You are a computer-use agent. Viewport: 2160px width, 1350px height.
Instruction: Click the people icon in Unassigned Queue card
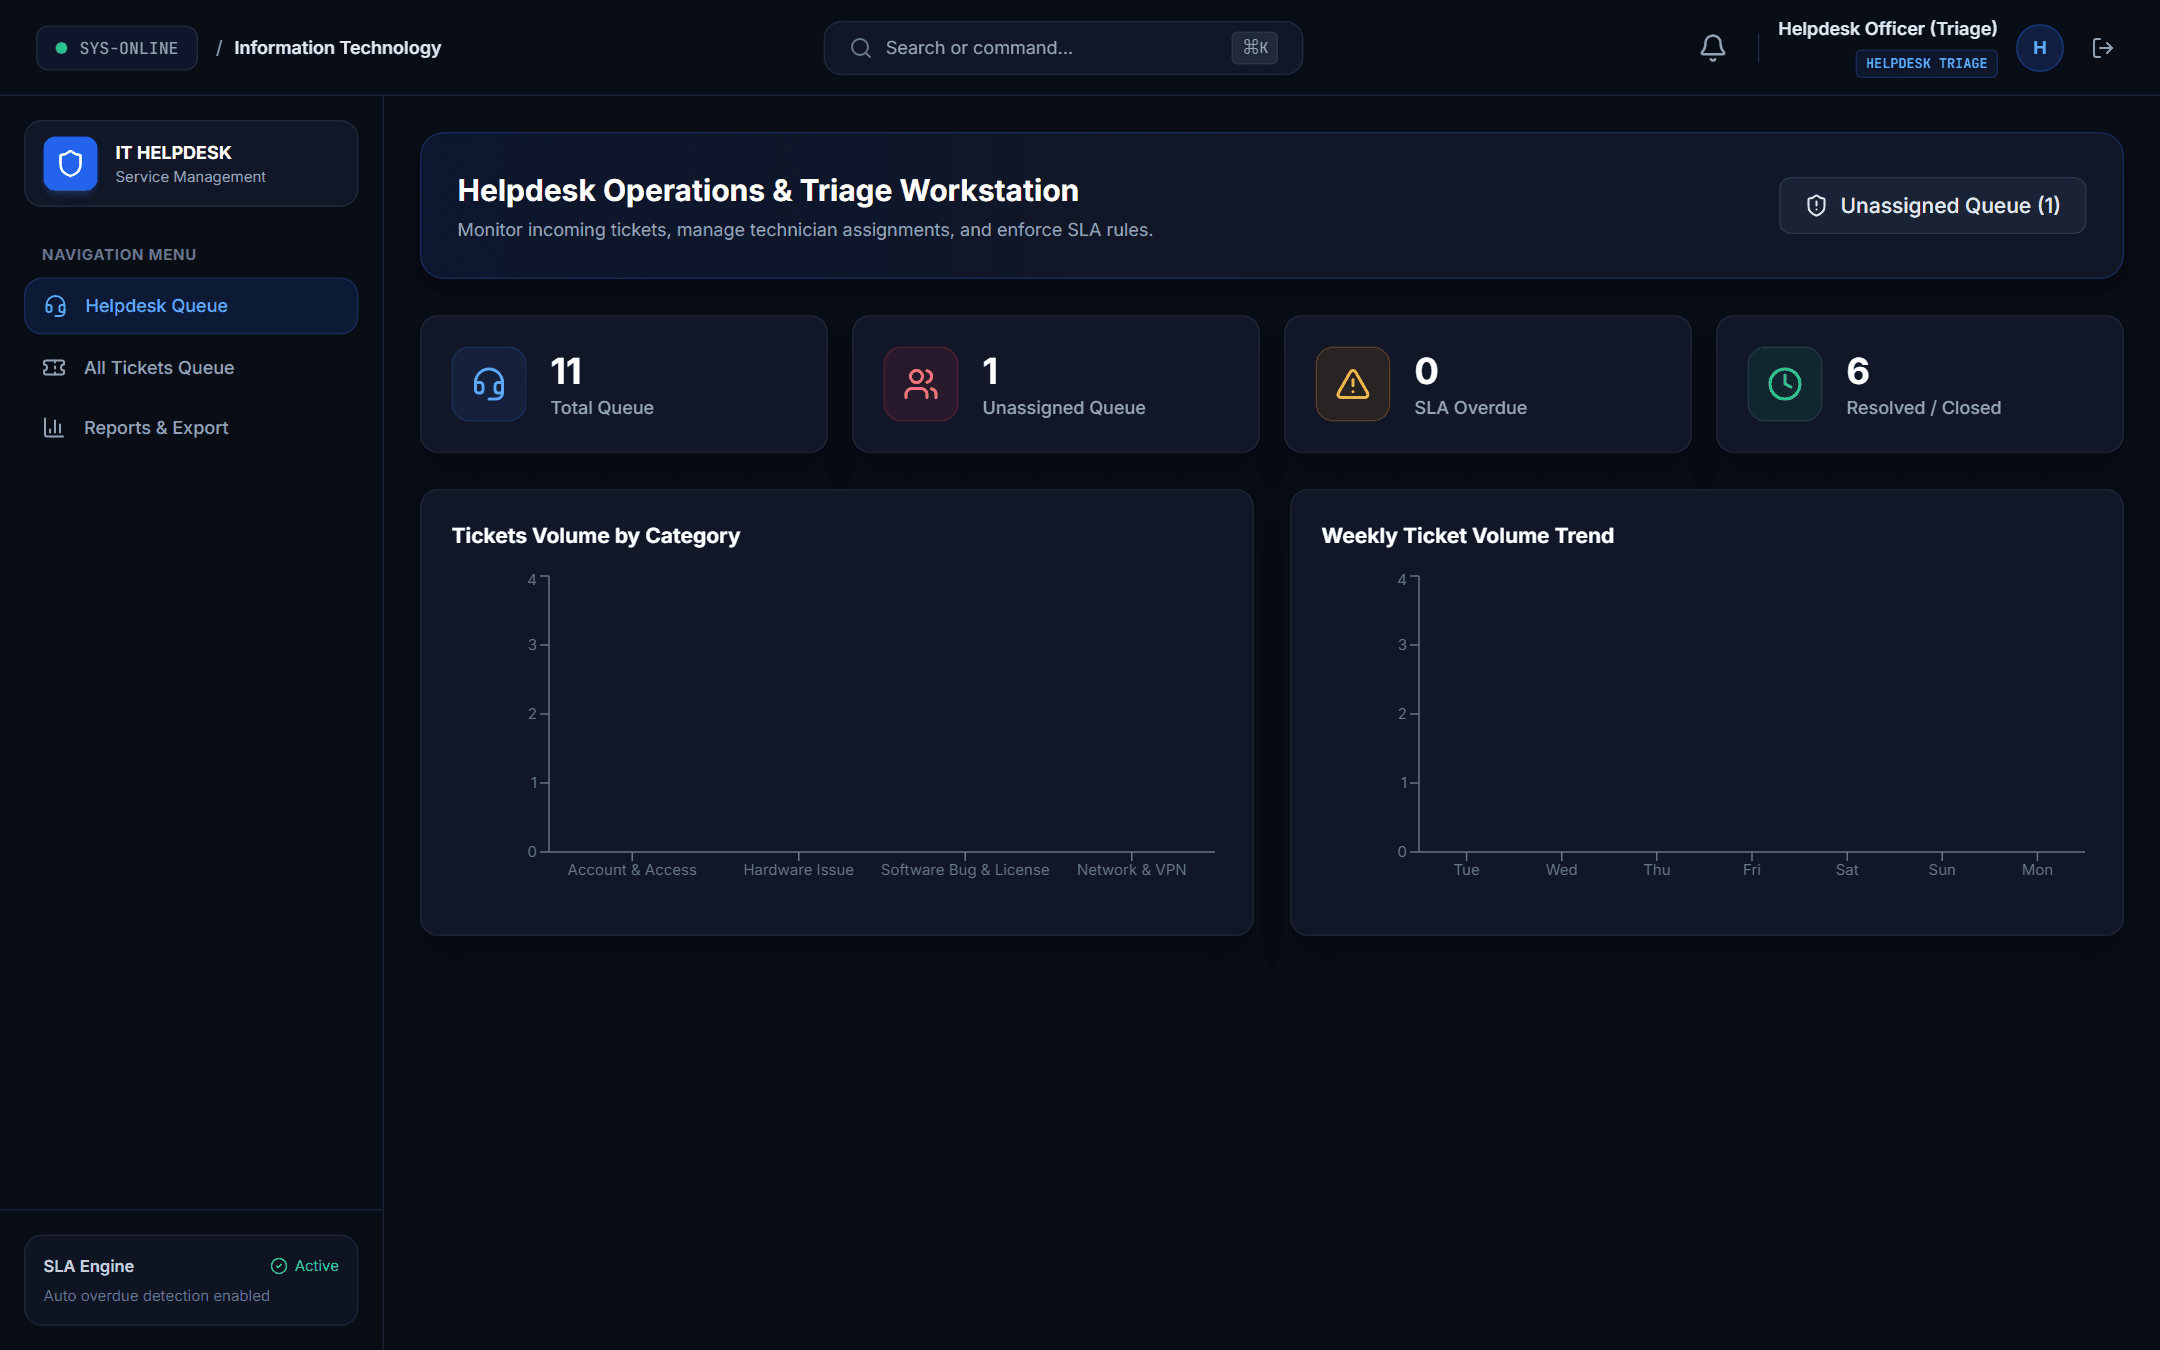point(921,384)
